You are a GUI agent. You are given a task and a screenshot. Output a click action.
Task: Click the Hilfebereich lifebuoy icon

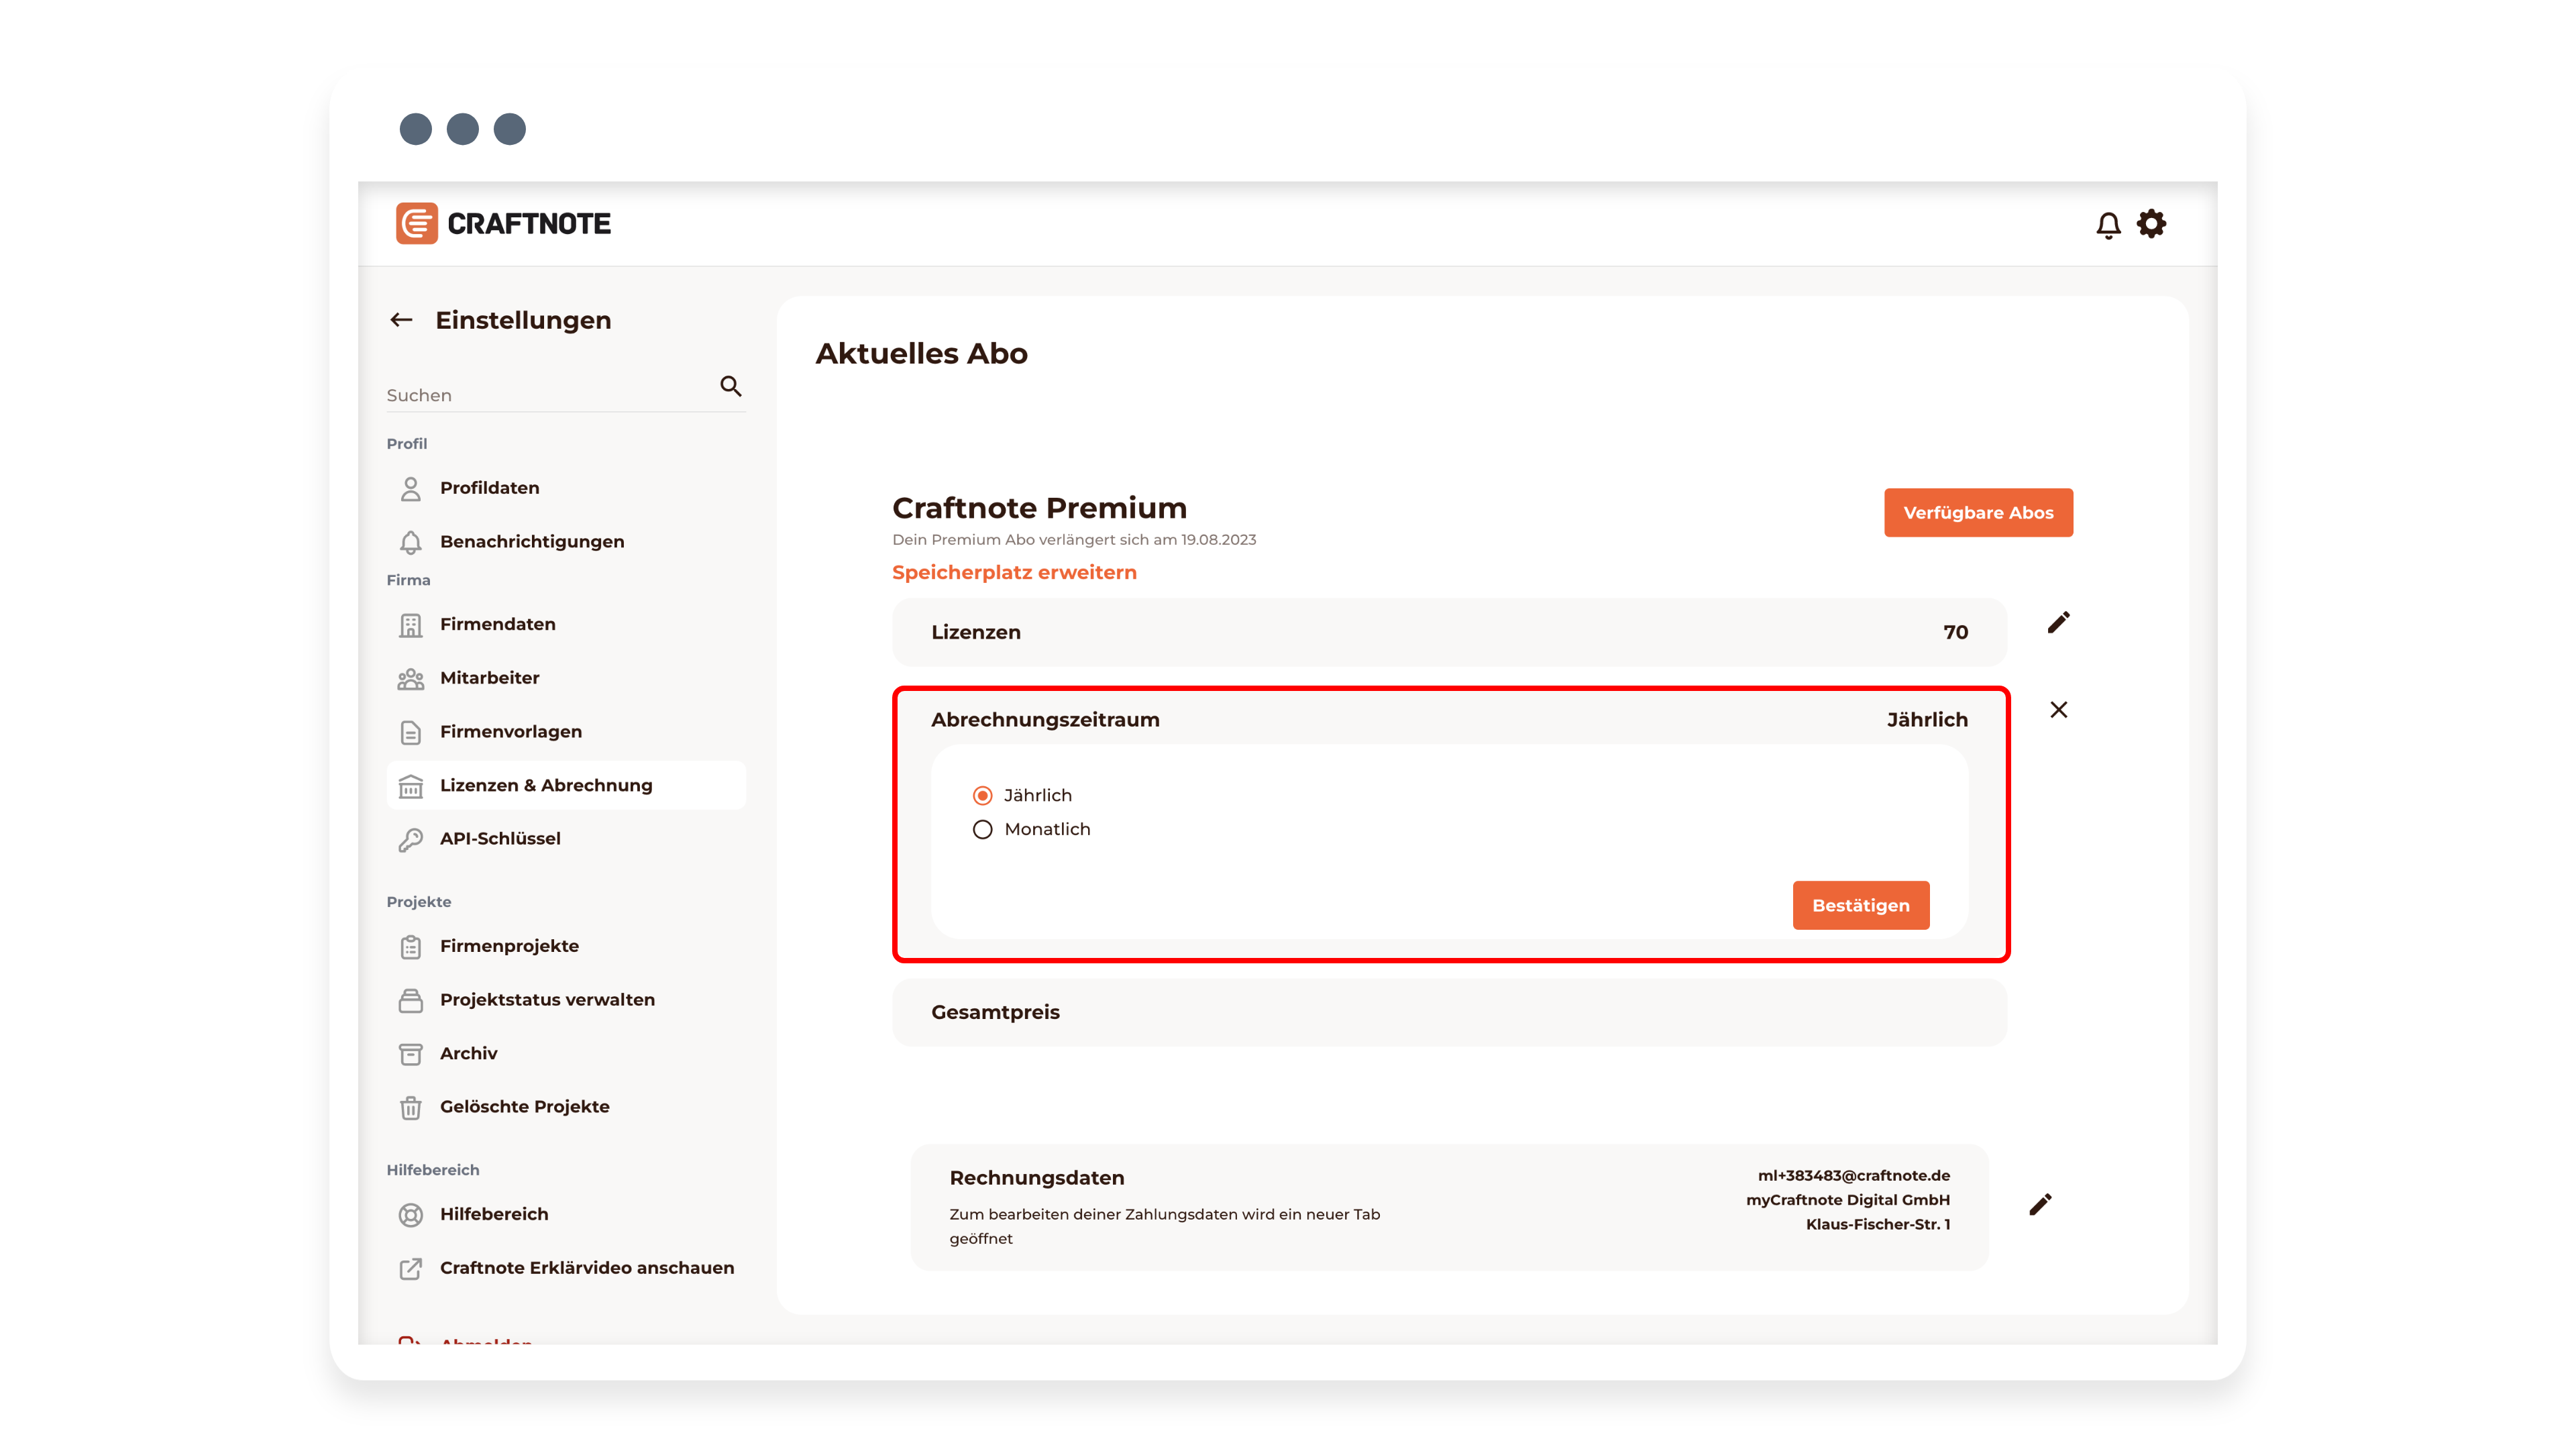pyautogui.click(x=411, y=1215)
